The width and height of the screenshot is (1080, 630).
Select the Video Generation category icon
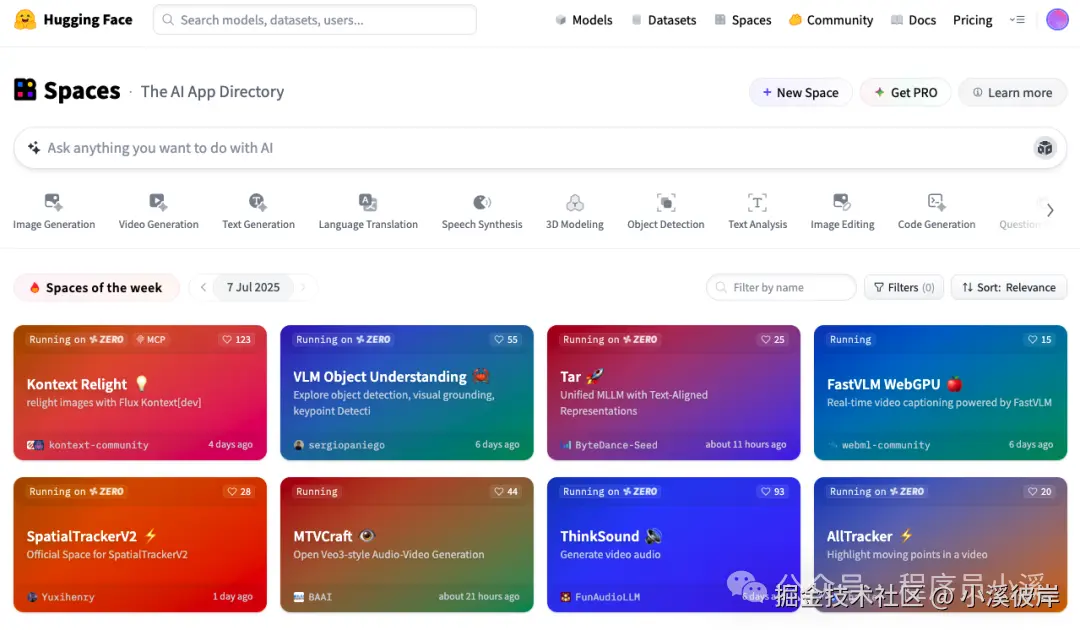158,202
